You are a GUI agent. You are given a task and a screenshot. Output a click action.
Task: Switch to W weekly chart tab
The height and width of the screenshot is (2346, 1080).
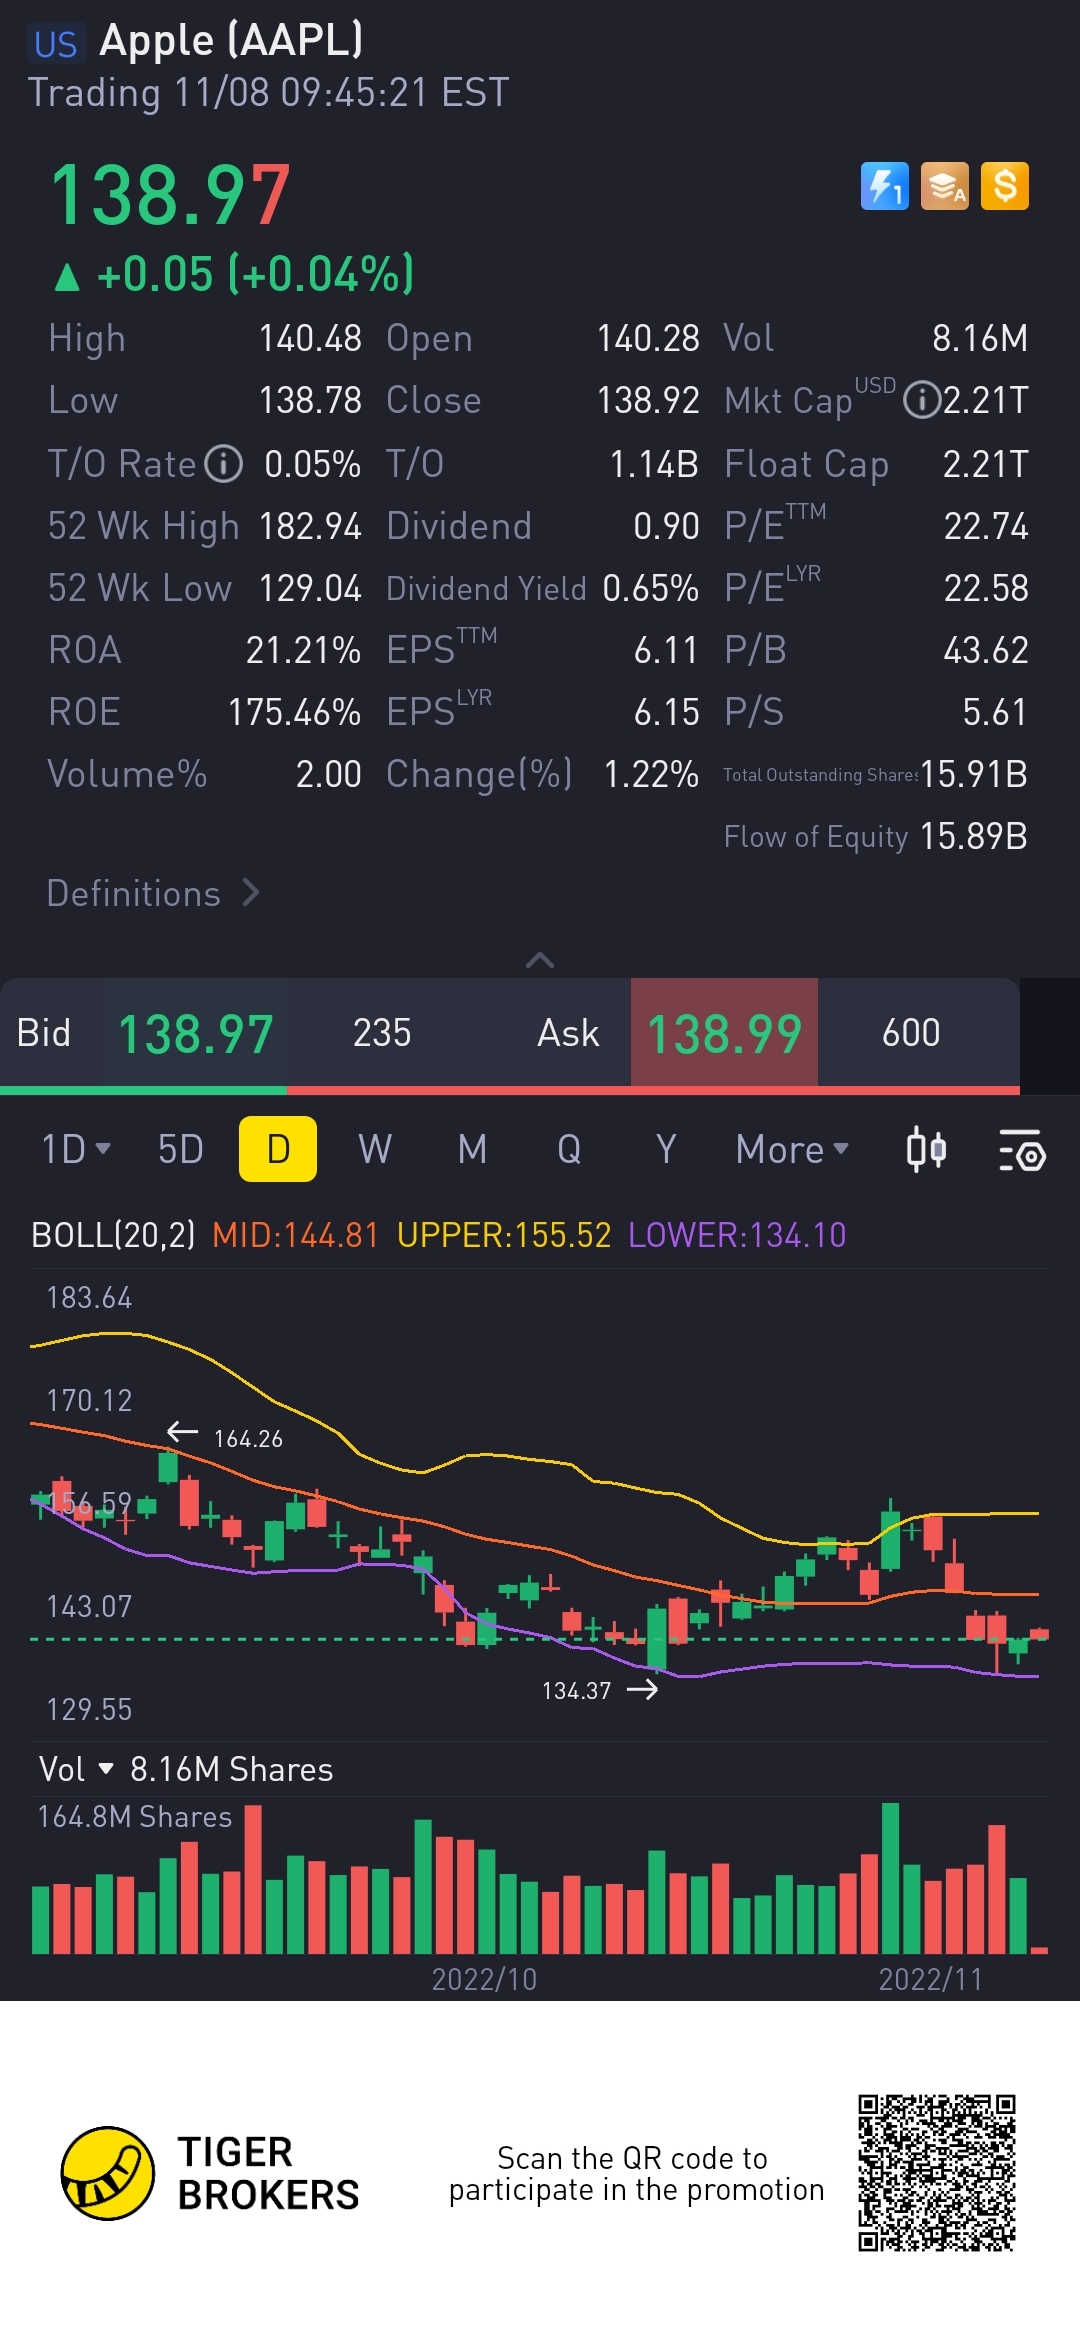click(375, 1149)
